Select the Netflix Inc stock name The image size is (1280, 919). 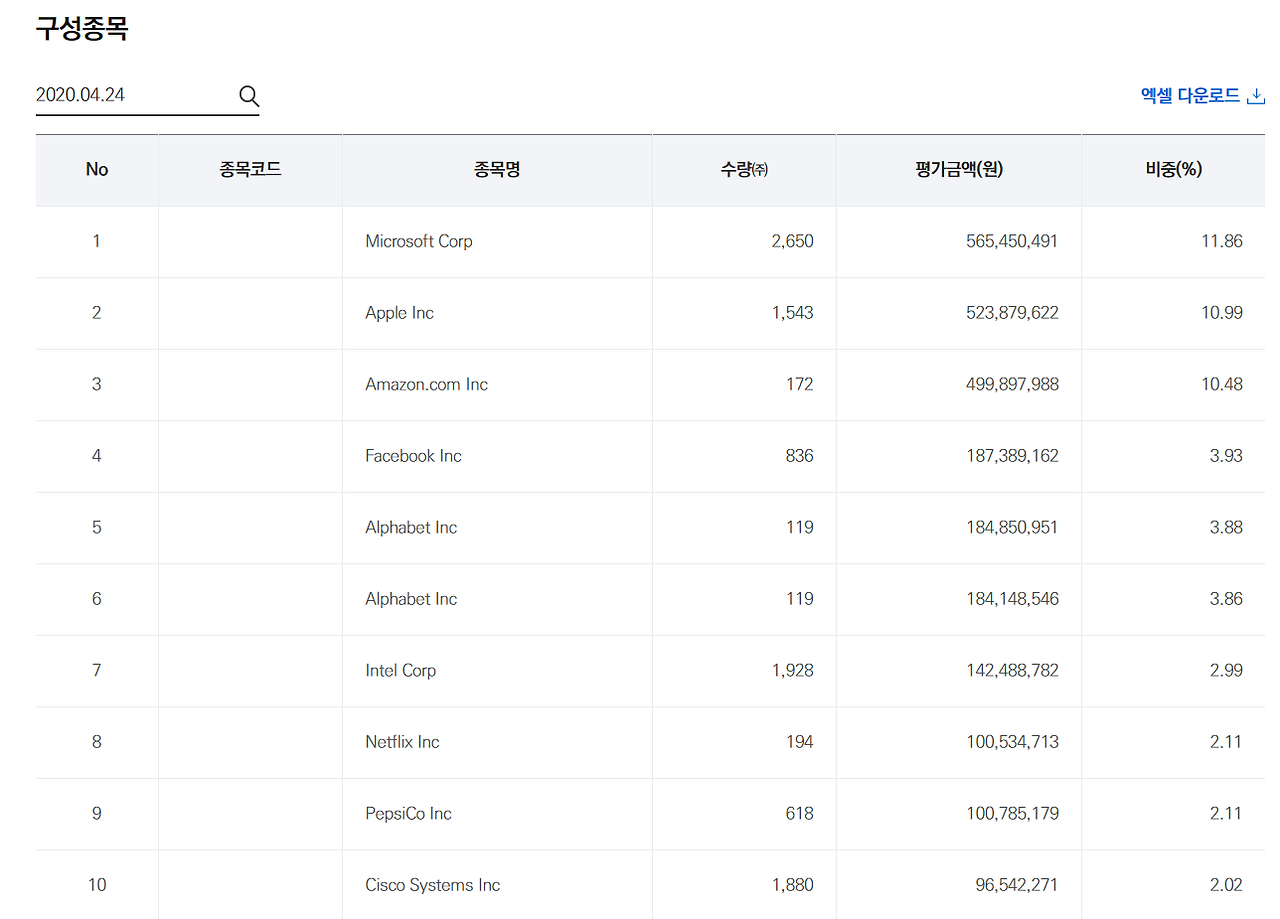pos(403,742)
